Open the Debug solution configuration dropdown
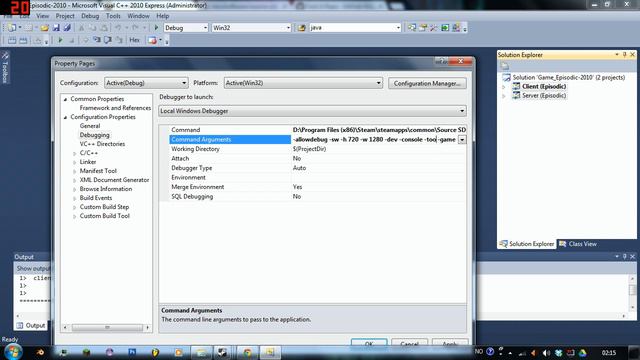This screenshot has height=360, width=640. (x=186, y=28)
